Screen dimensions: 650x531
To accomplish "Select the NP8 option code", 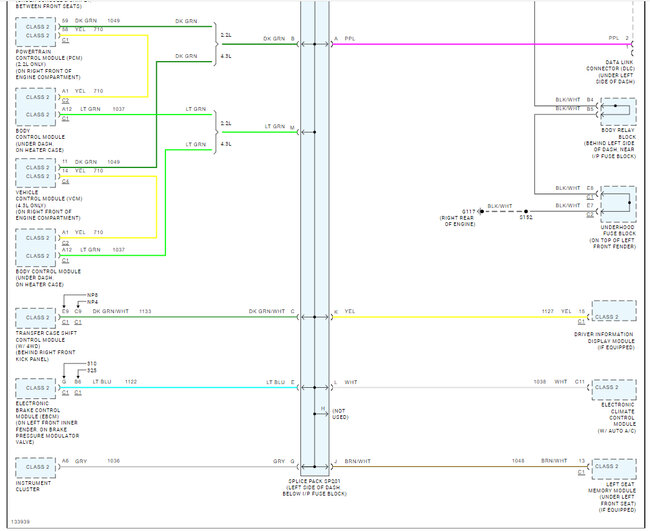I will point(92,295).
